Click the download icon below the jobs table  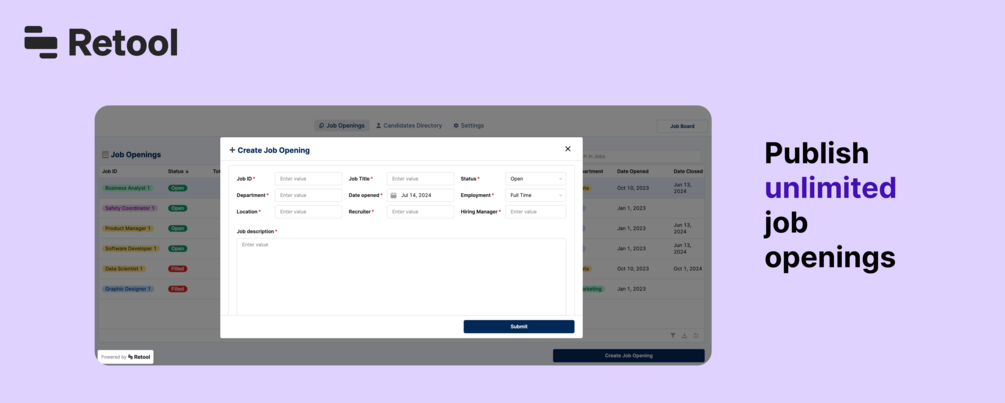(685, 336)
